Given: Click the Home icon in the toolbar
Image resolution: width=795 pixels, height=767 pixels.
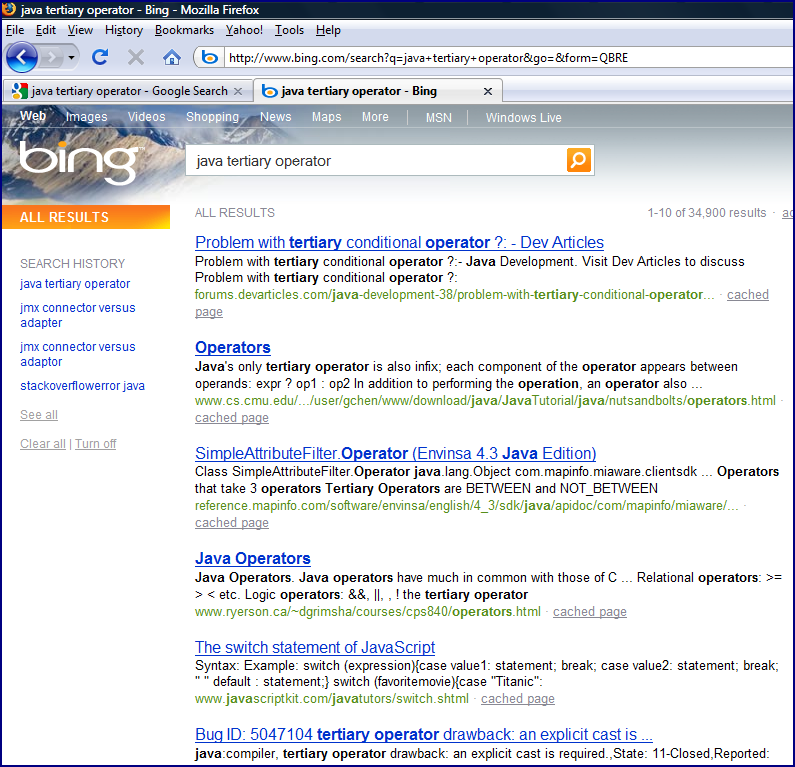Looking at the screenshot, I should pyautogui.click(x=172, y=57).
